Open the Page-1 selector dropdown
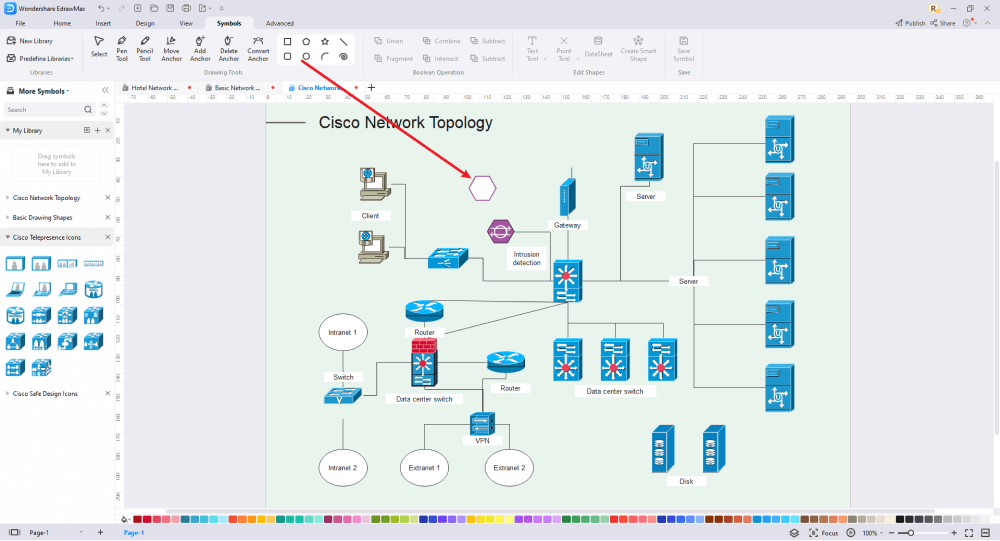 [x=56, y=532]
